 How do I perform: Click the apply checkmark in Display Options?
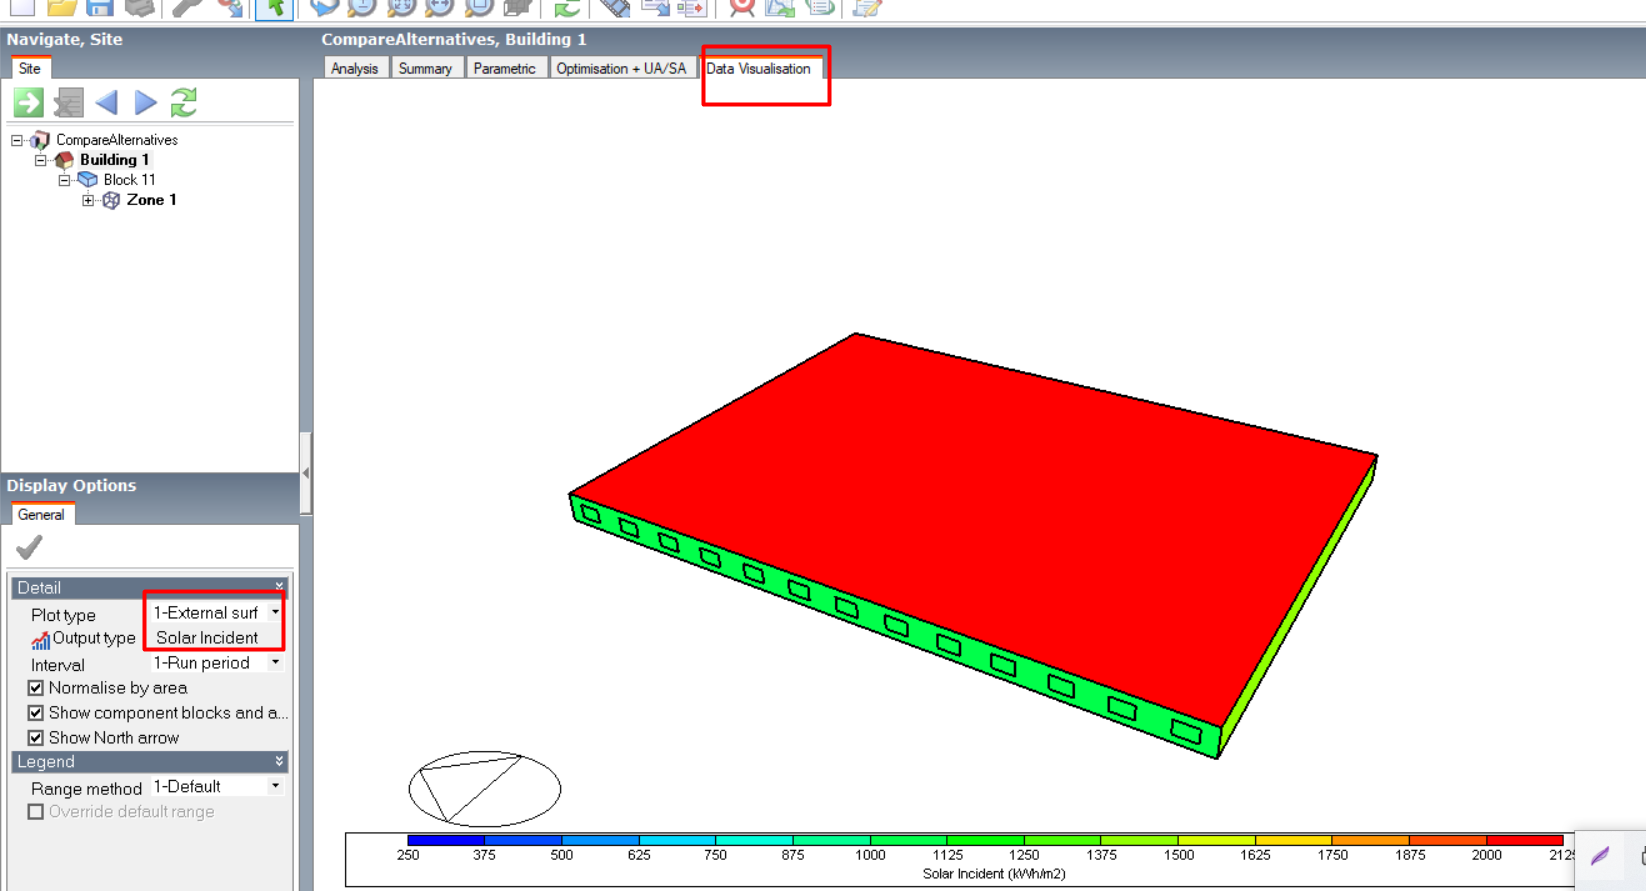(29, 547)
